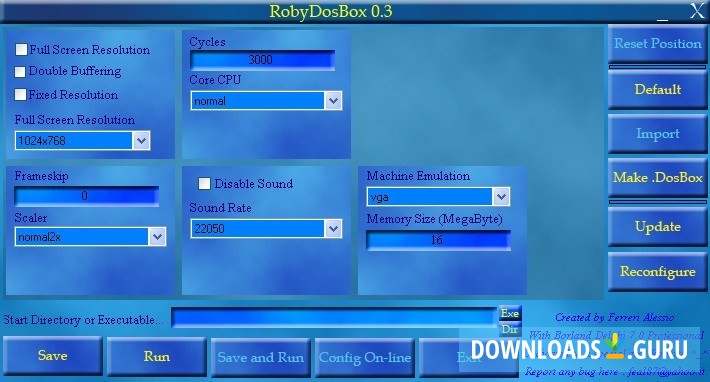Click the "Cycles" label
The width and height of the screenshot is (710, 382).
click(207, 42)
